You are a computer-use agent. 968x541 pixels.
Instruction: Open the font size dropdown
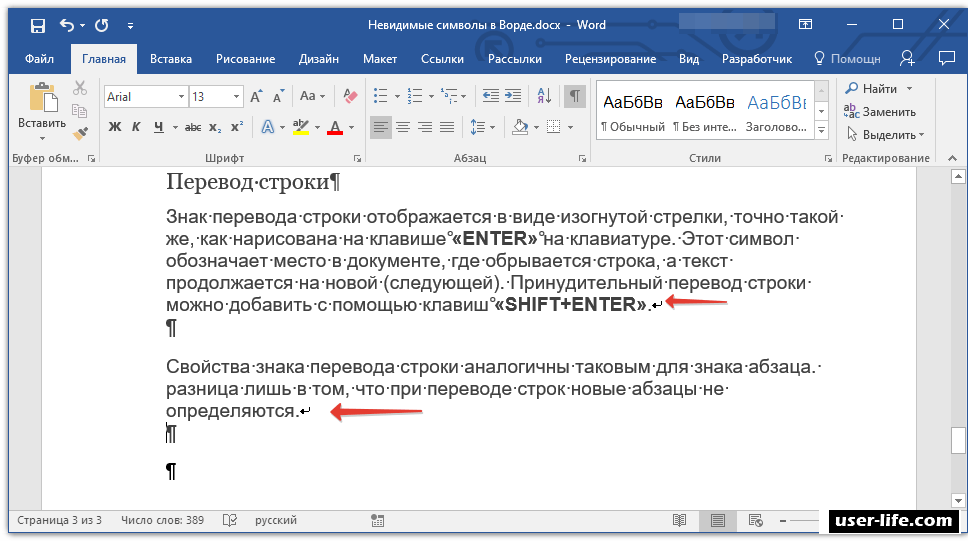coord(236,97)
